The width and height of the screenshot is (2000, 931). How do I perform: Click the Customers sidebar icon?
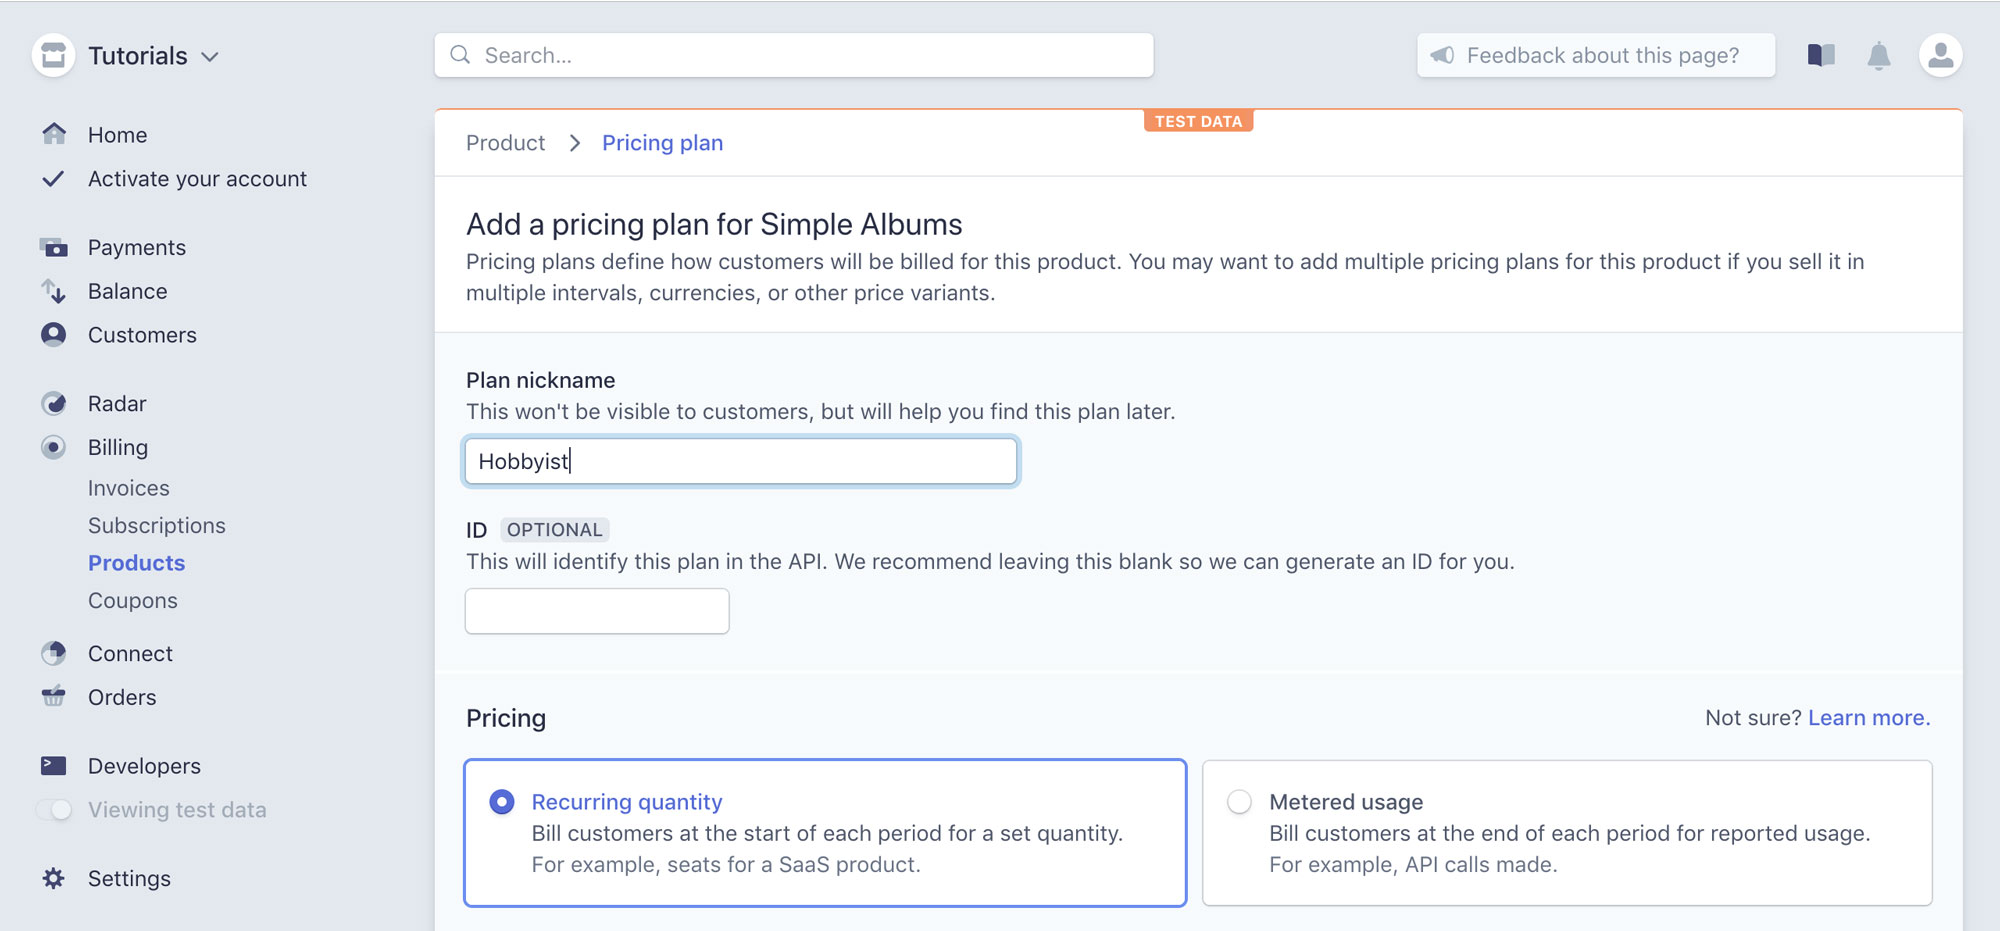point(53,335)
